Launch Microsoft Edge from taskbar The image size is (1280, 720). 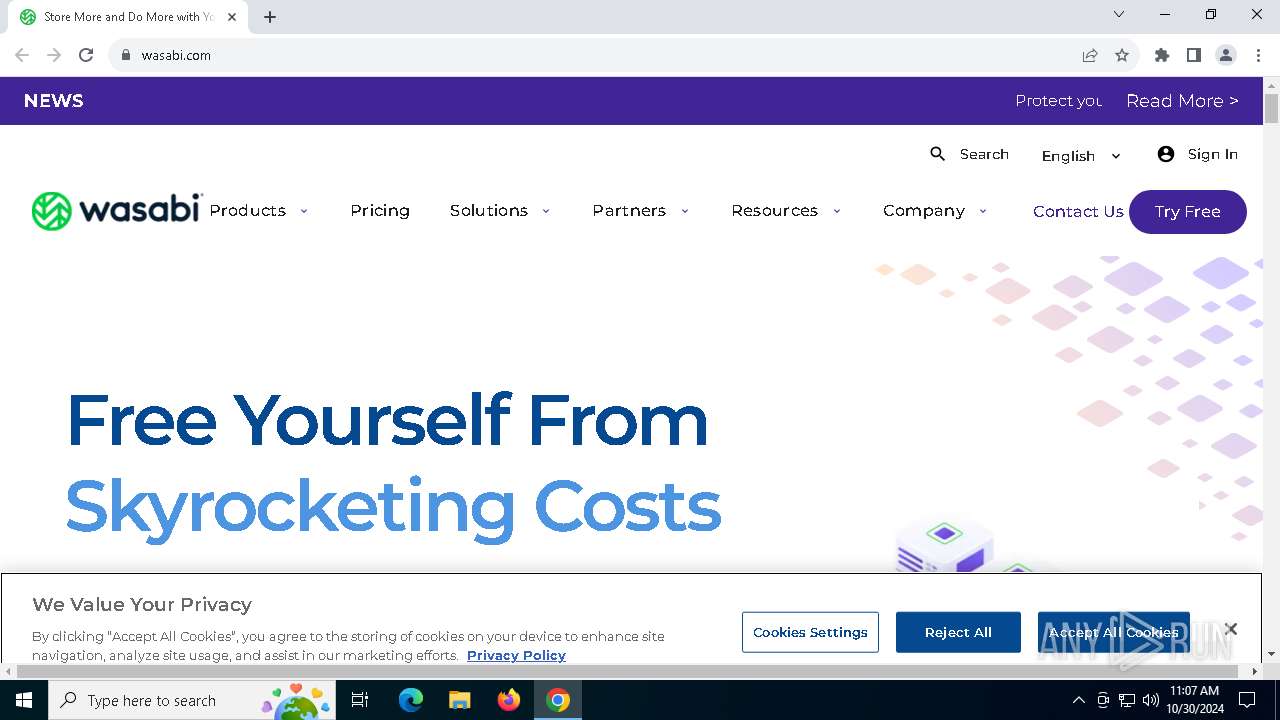click(x=411, y=700)
